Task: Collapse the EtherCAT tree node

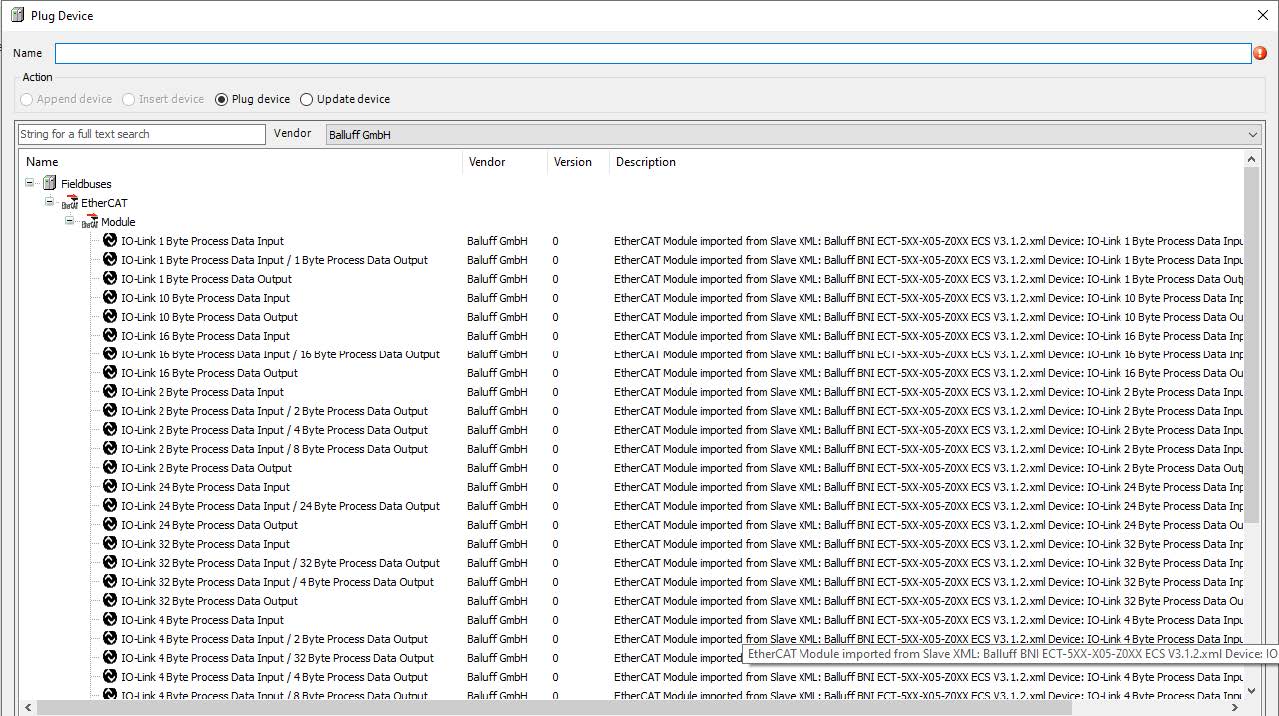Action: [x=49, y=202]
